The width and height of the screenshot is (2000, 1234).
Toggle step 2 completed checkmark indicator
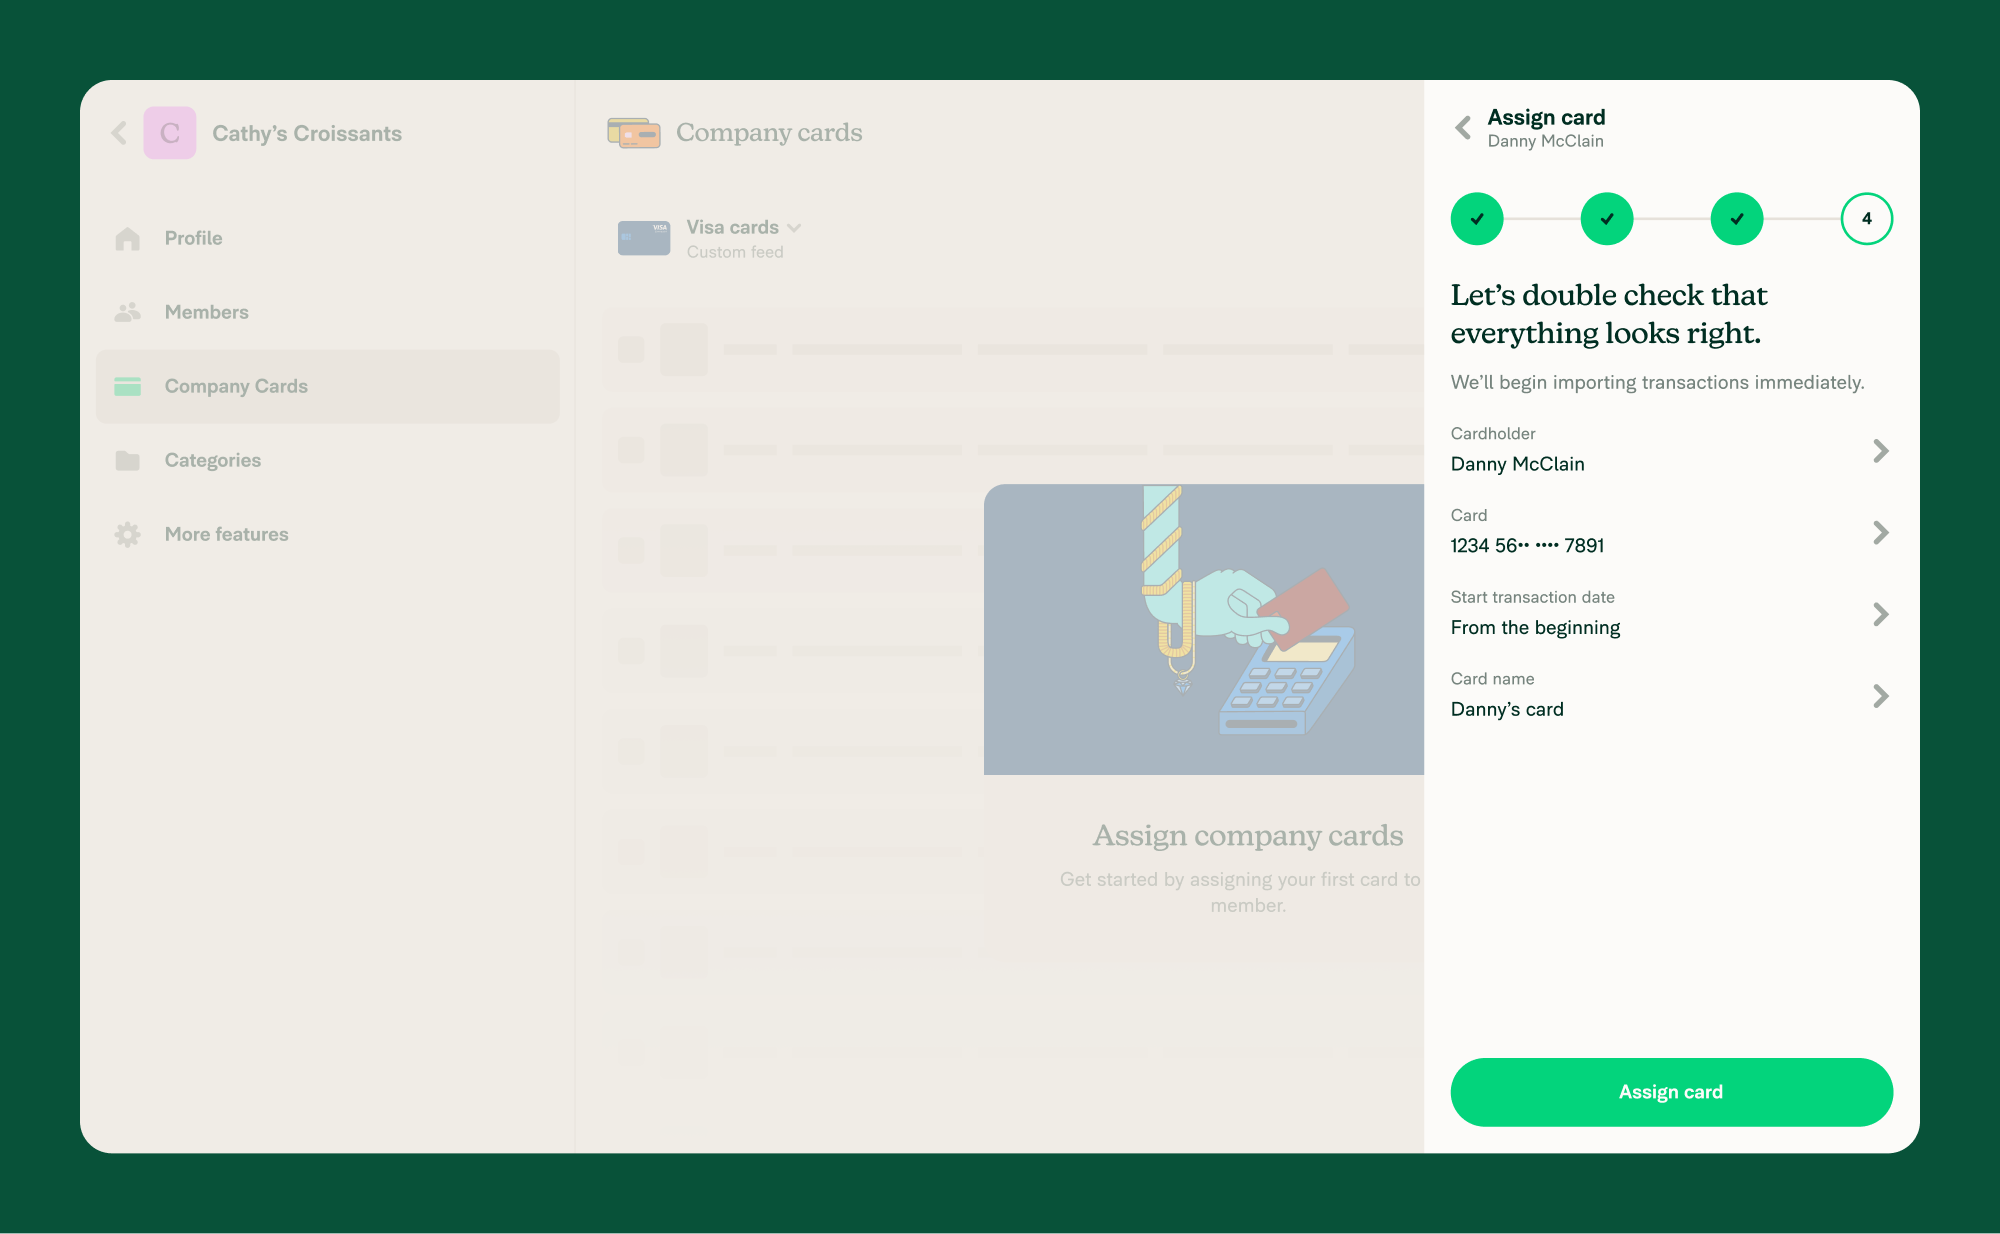(1606, 219)
